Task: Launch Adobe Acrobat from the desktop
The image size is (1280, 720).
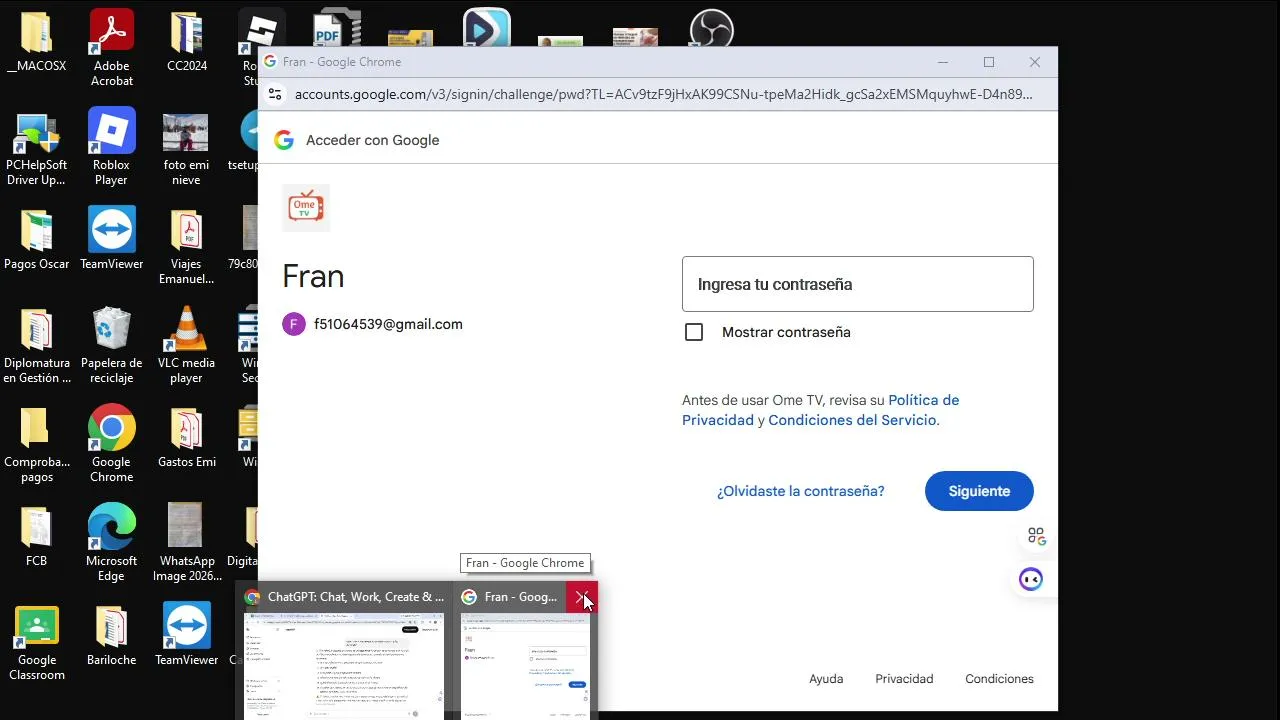Action: click(111, 48)
